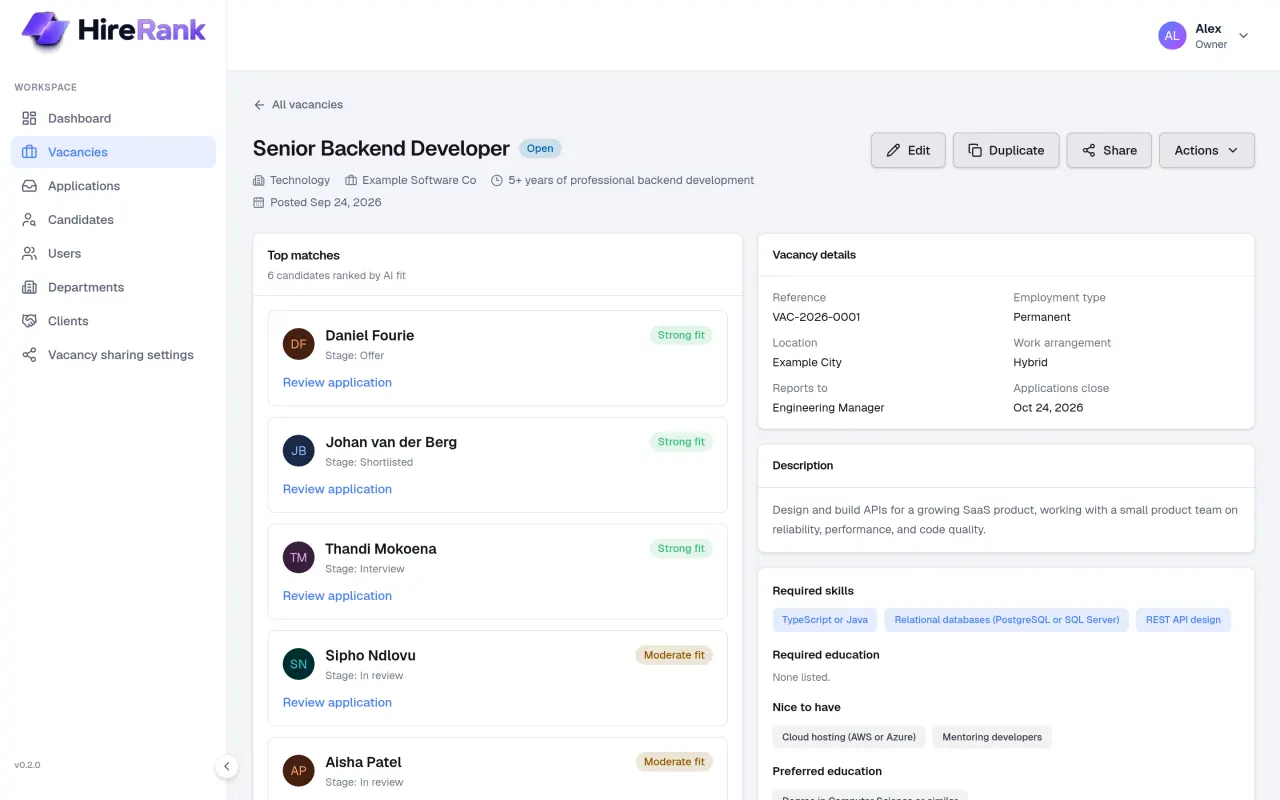The image size is (1280, 800).
Task: Open Users in the sidebar
Action: pyautogui.click(x=113, y=254)
